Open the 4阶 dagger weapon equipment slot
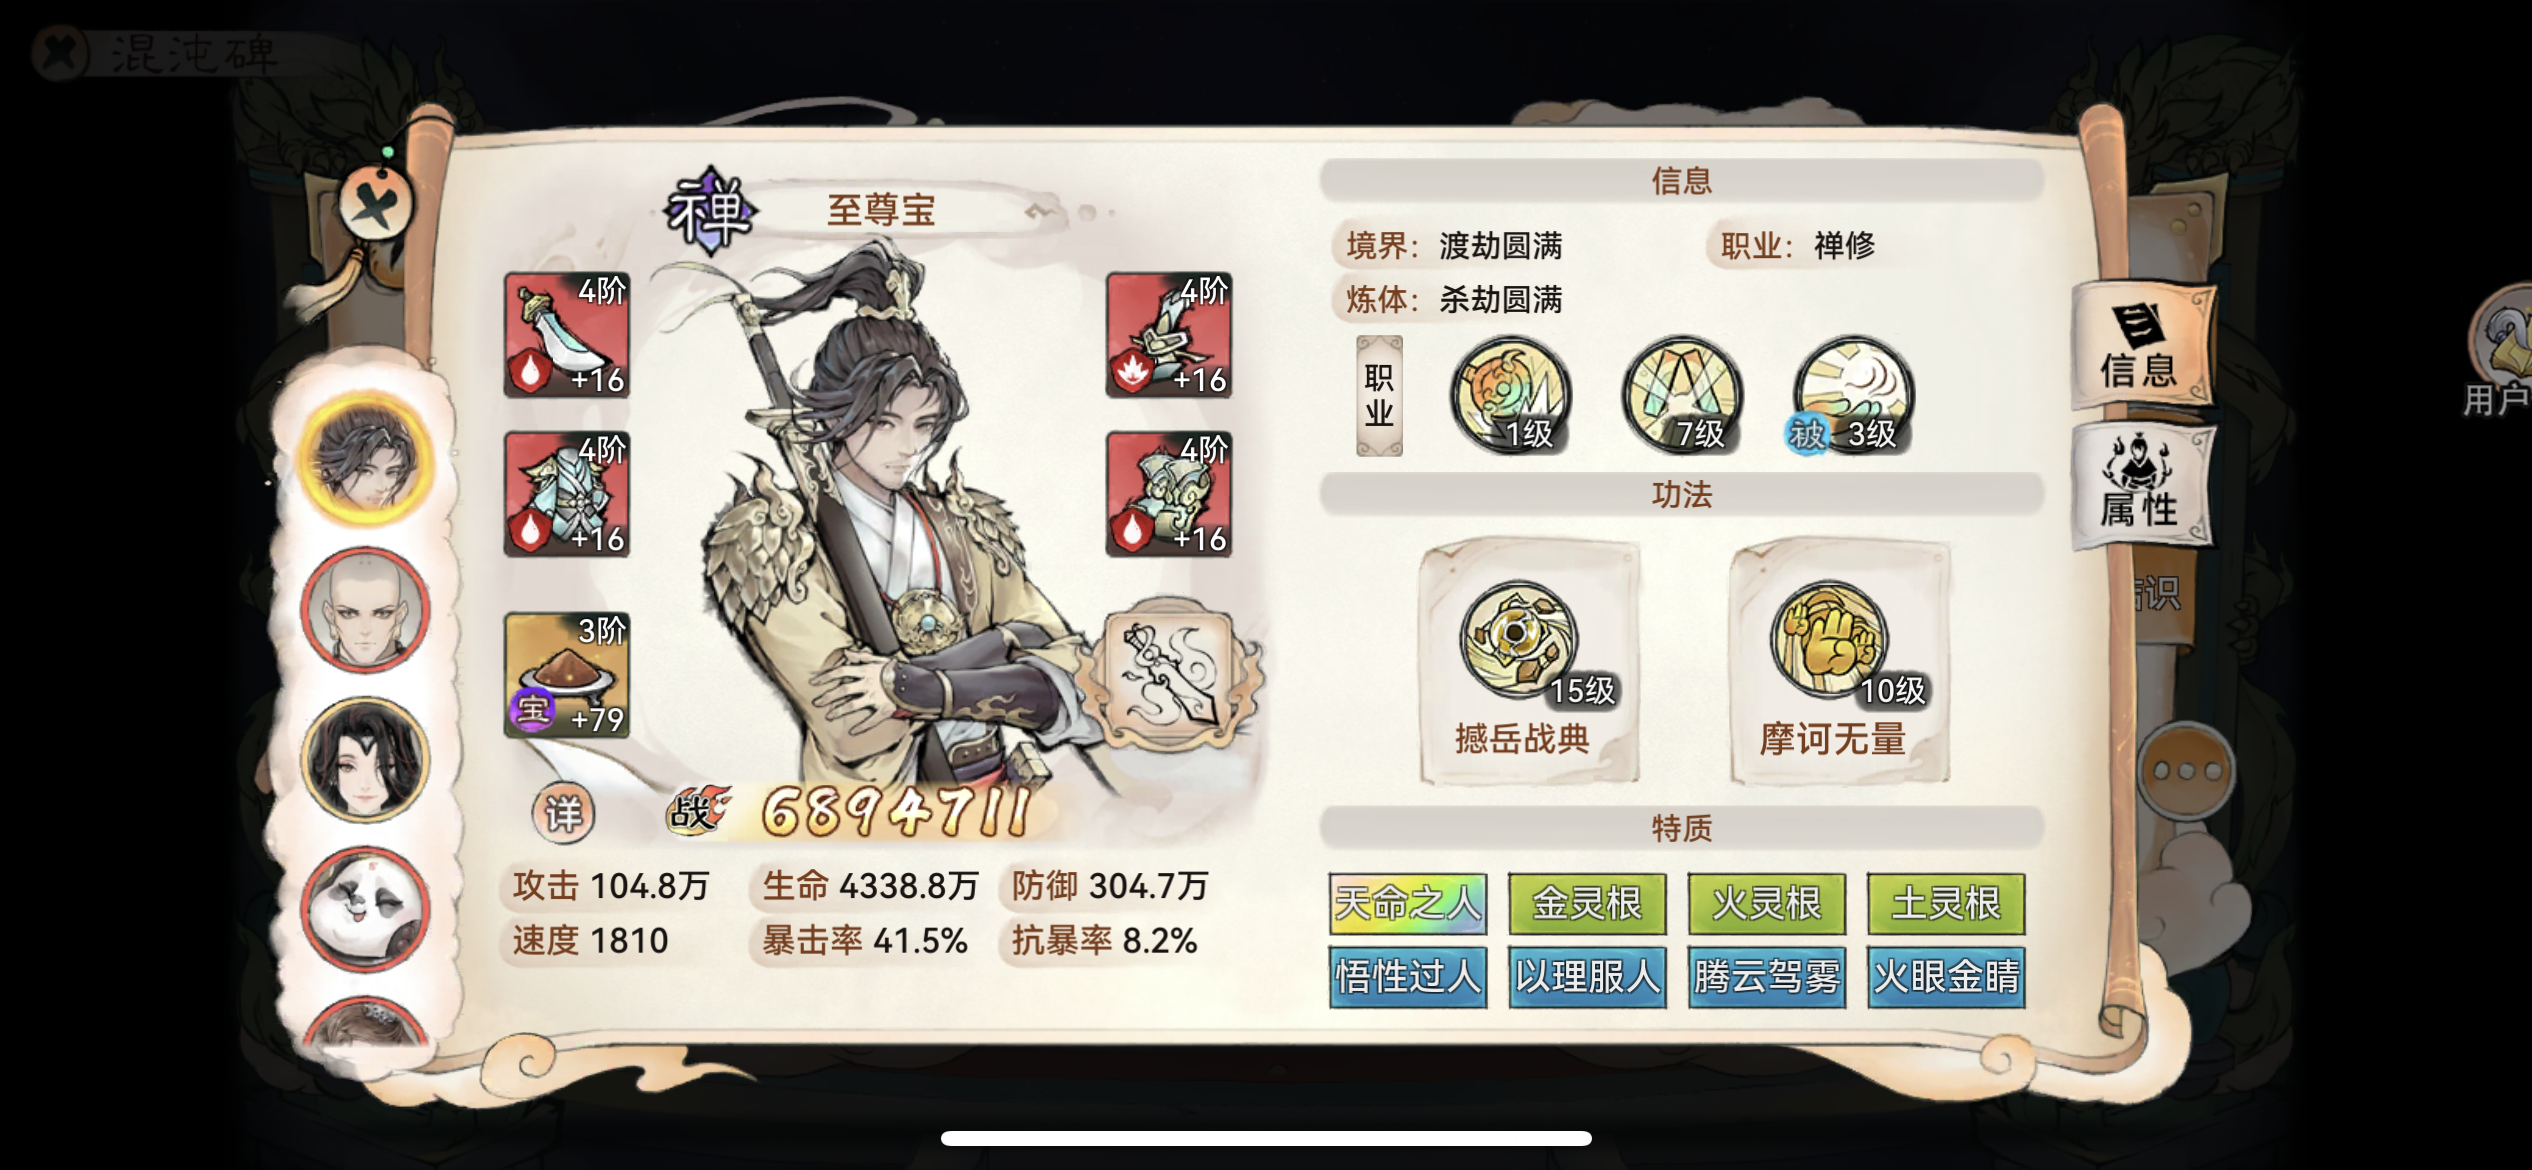Image resolution: width=2532 pixels, height=1170 pixels. 567,335
